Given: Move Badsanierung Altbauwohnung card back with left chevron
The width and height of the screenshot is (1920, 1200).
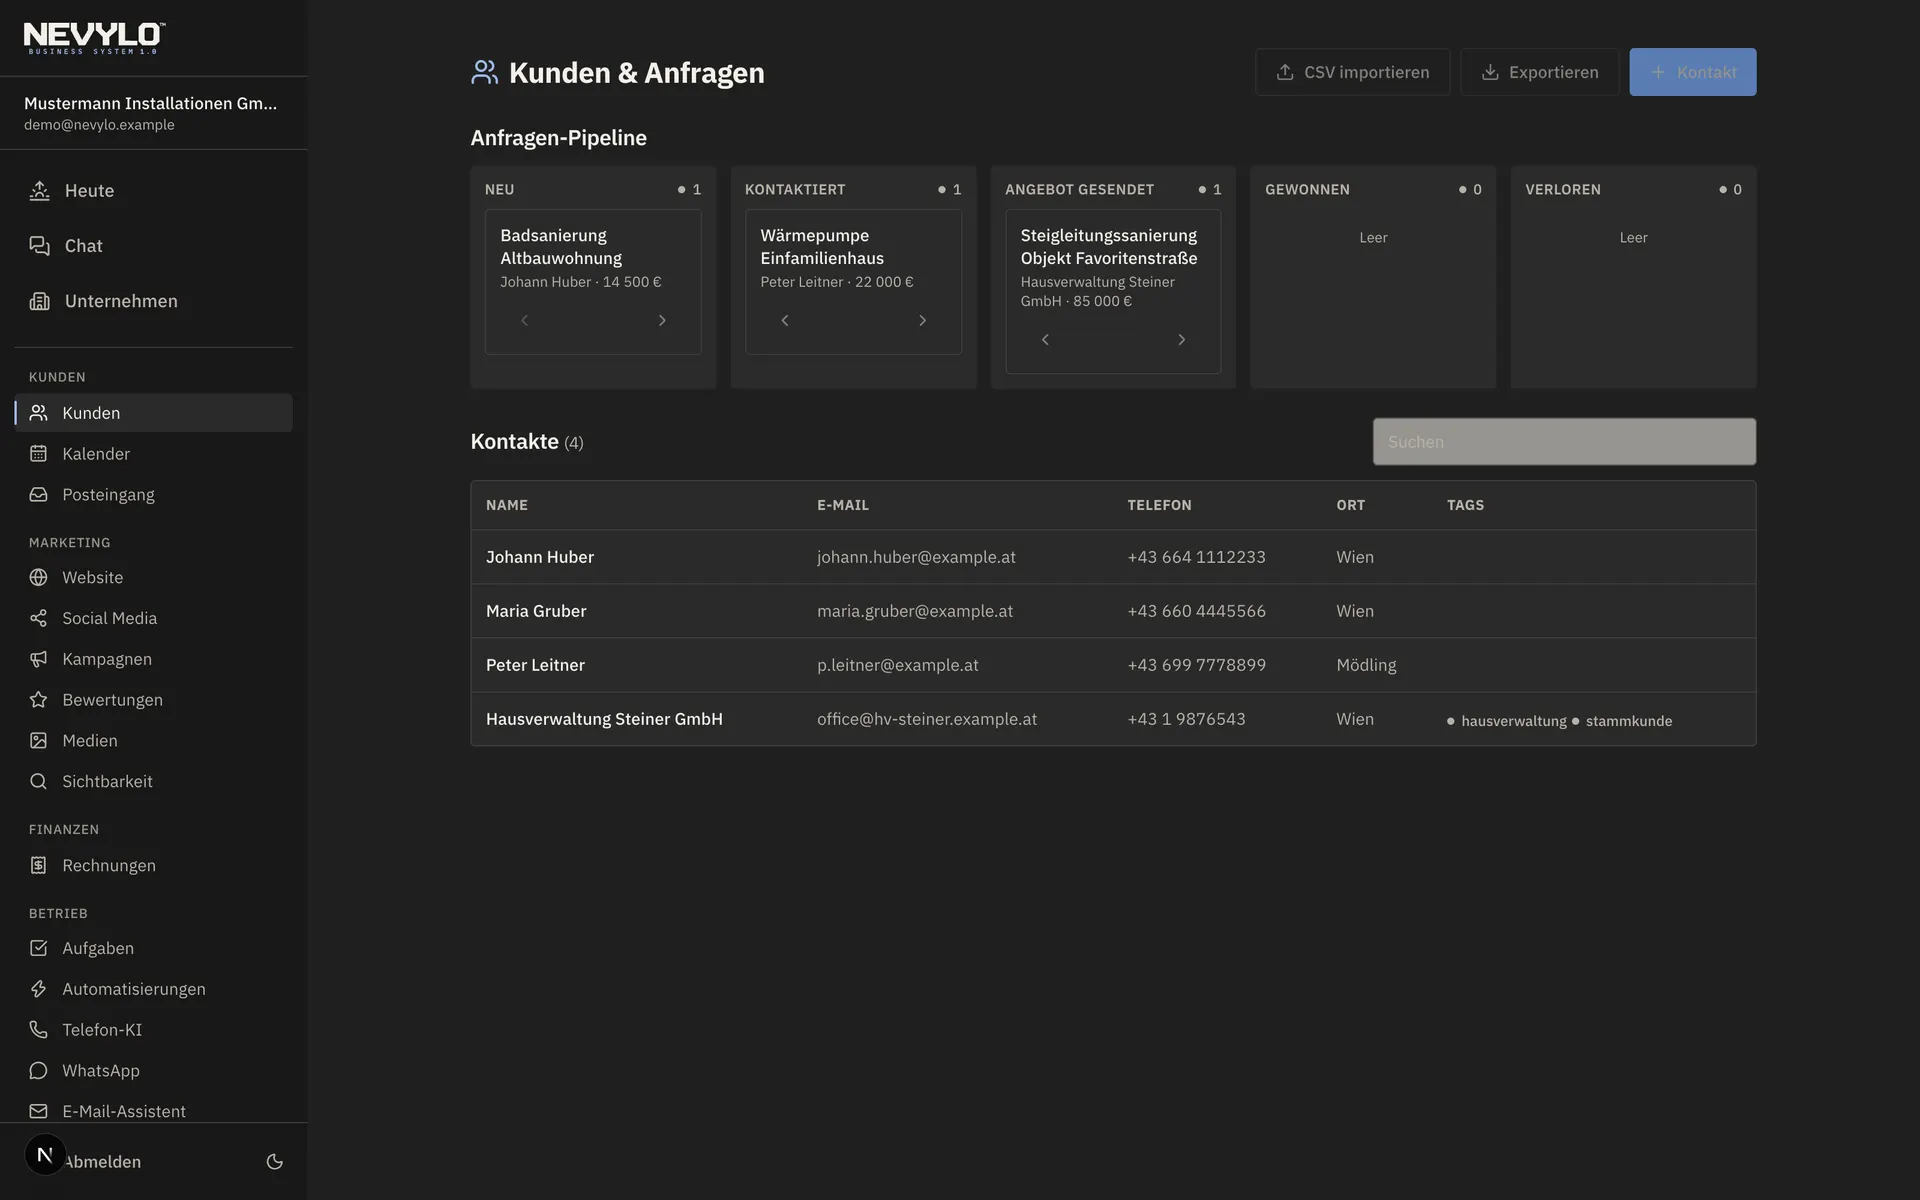Looking at the screenshot, I should coord(524,320).
